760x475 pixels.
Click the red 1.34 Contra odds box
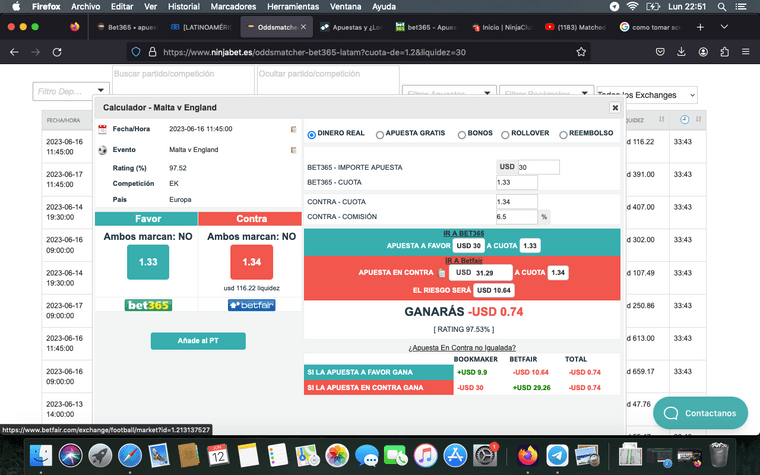(x=252, y=262)
